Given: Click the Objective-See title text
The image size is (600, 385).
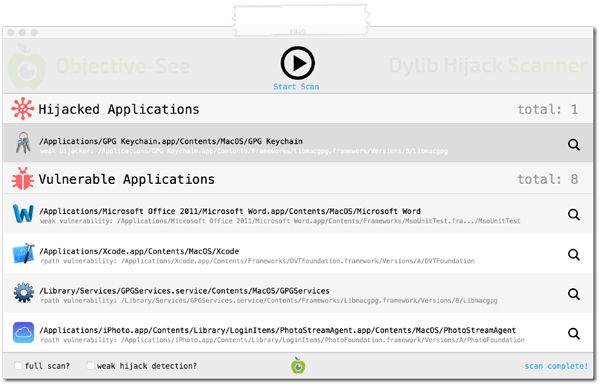Looking at the screenshot, I should tap(122, 66).
